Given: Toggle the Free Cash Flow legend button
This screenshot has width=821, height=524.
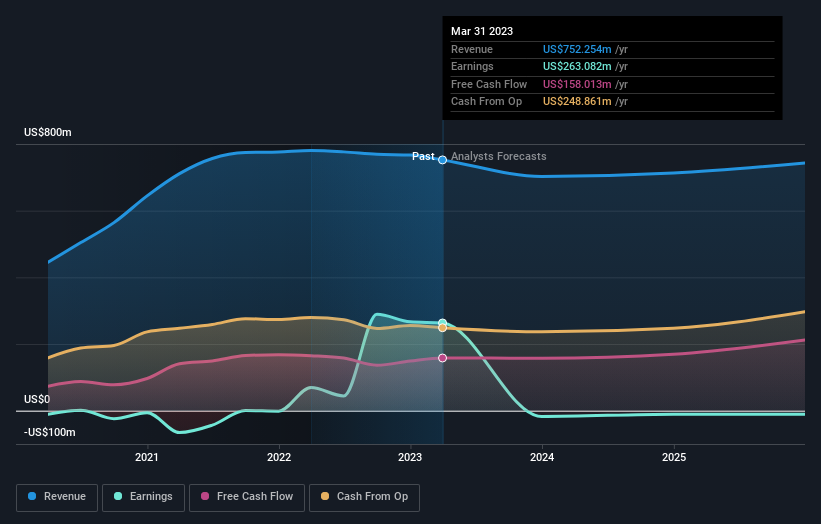Looking at the screenshot, I should tap(247, 497).
